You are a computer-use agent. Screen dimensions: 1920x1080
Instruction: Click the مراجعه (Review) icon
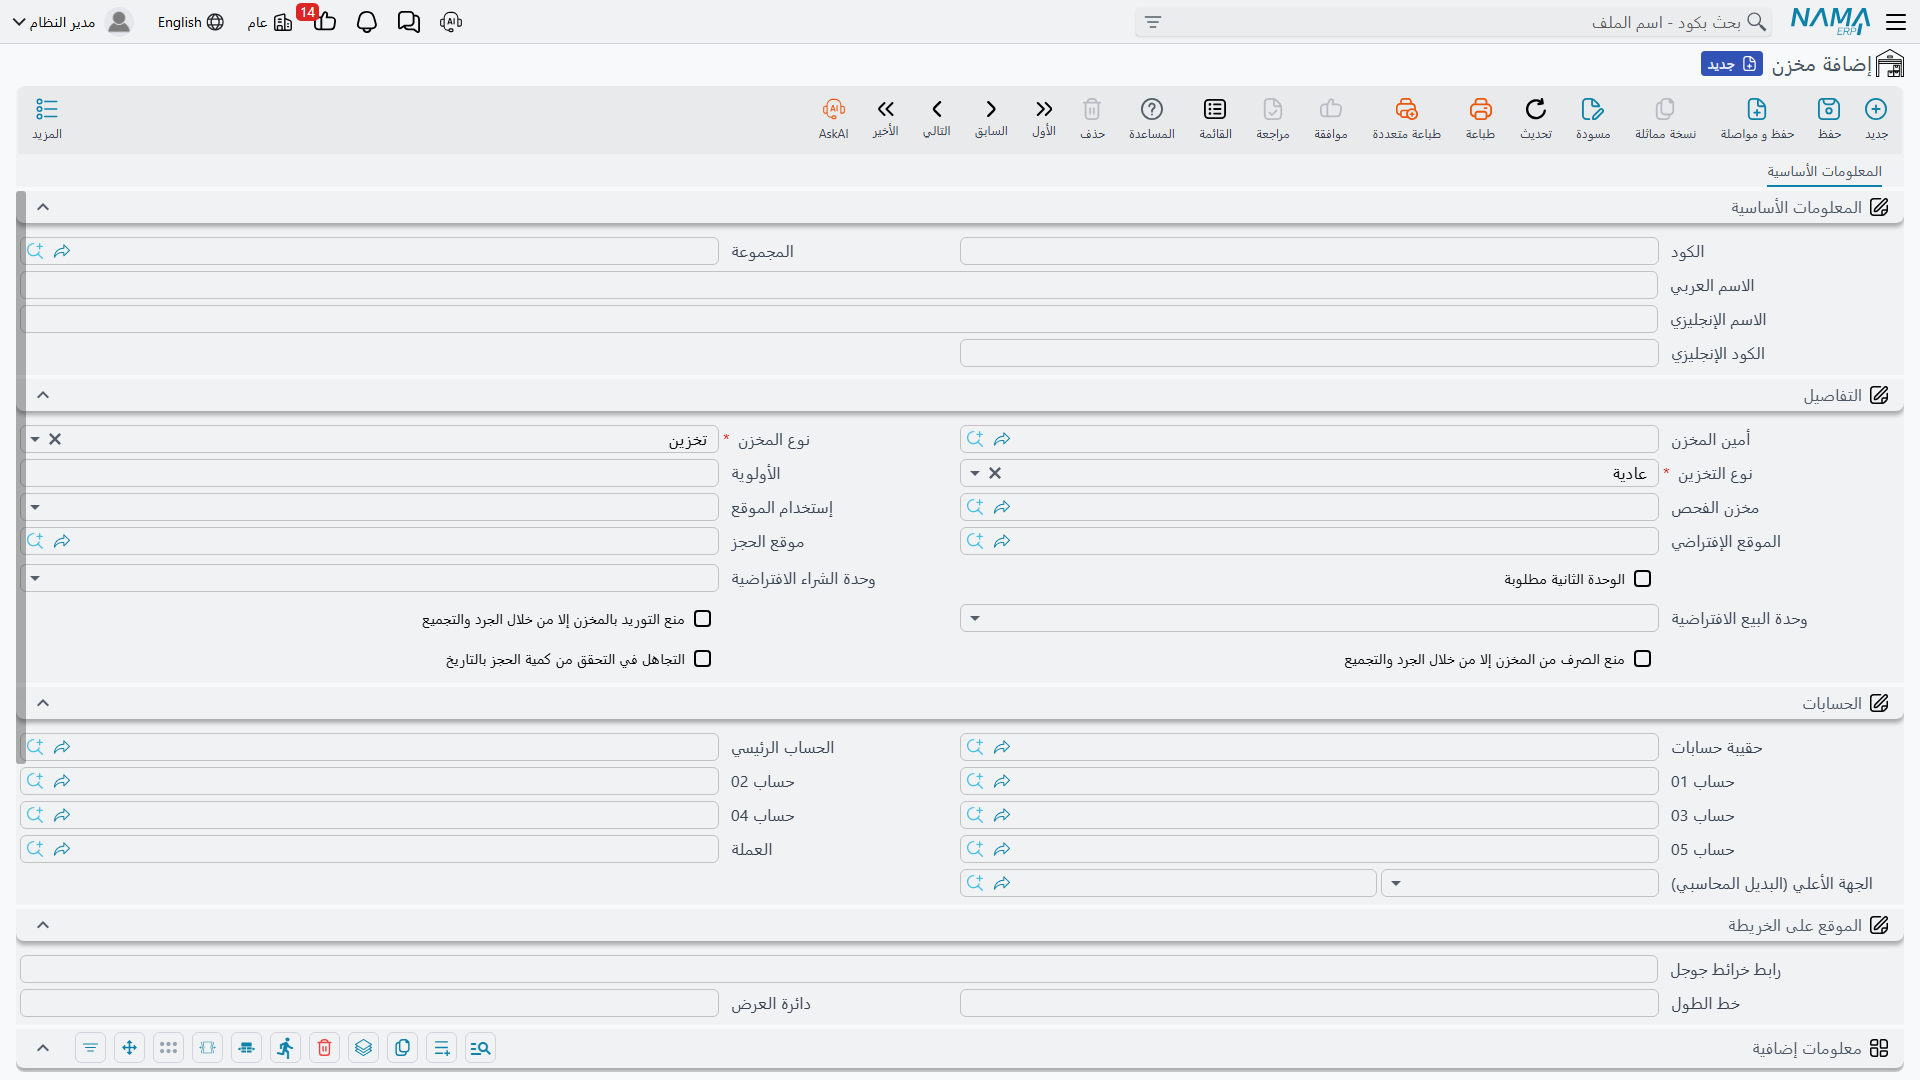pos(1273,109)
